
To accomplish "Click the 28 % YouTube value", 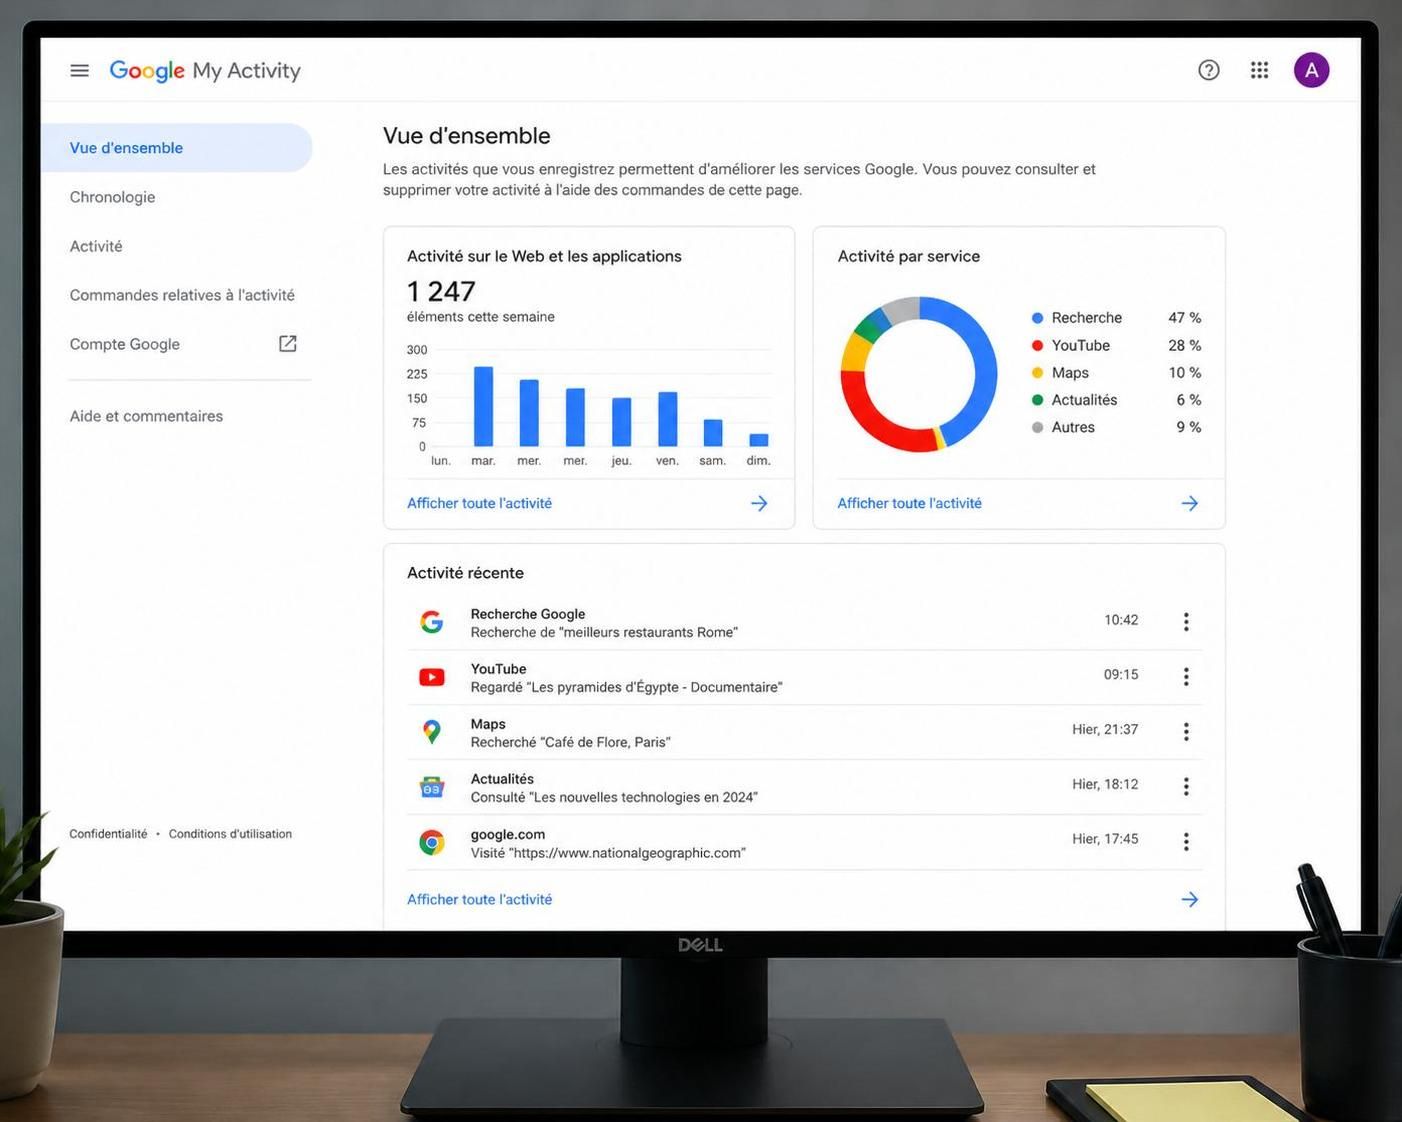I will coord(1185,345).
